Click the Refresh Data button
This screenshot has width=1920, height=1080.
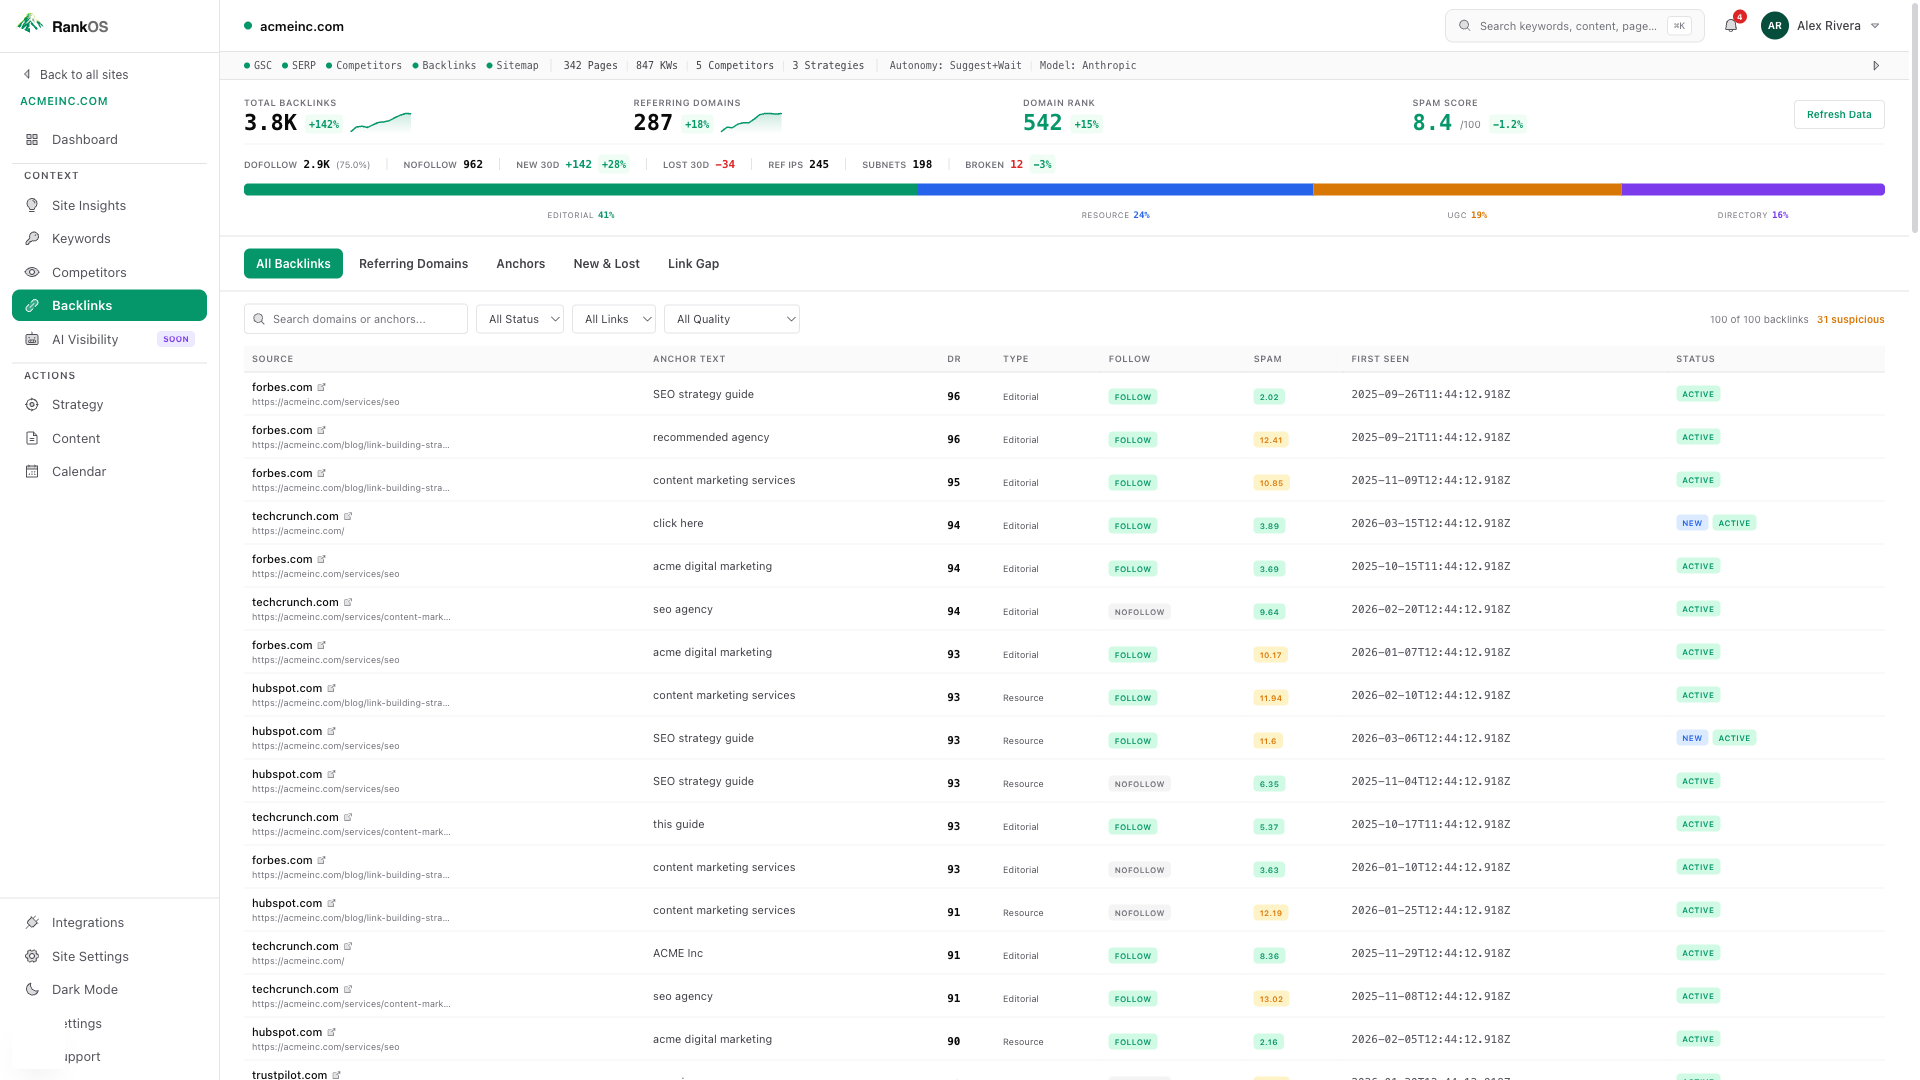[x=1839, y=114]
